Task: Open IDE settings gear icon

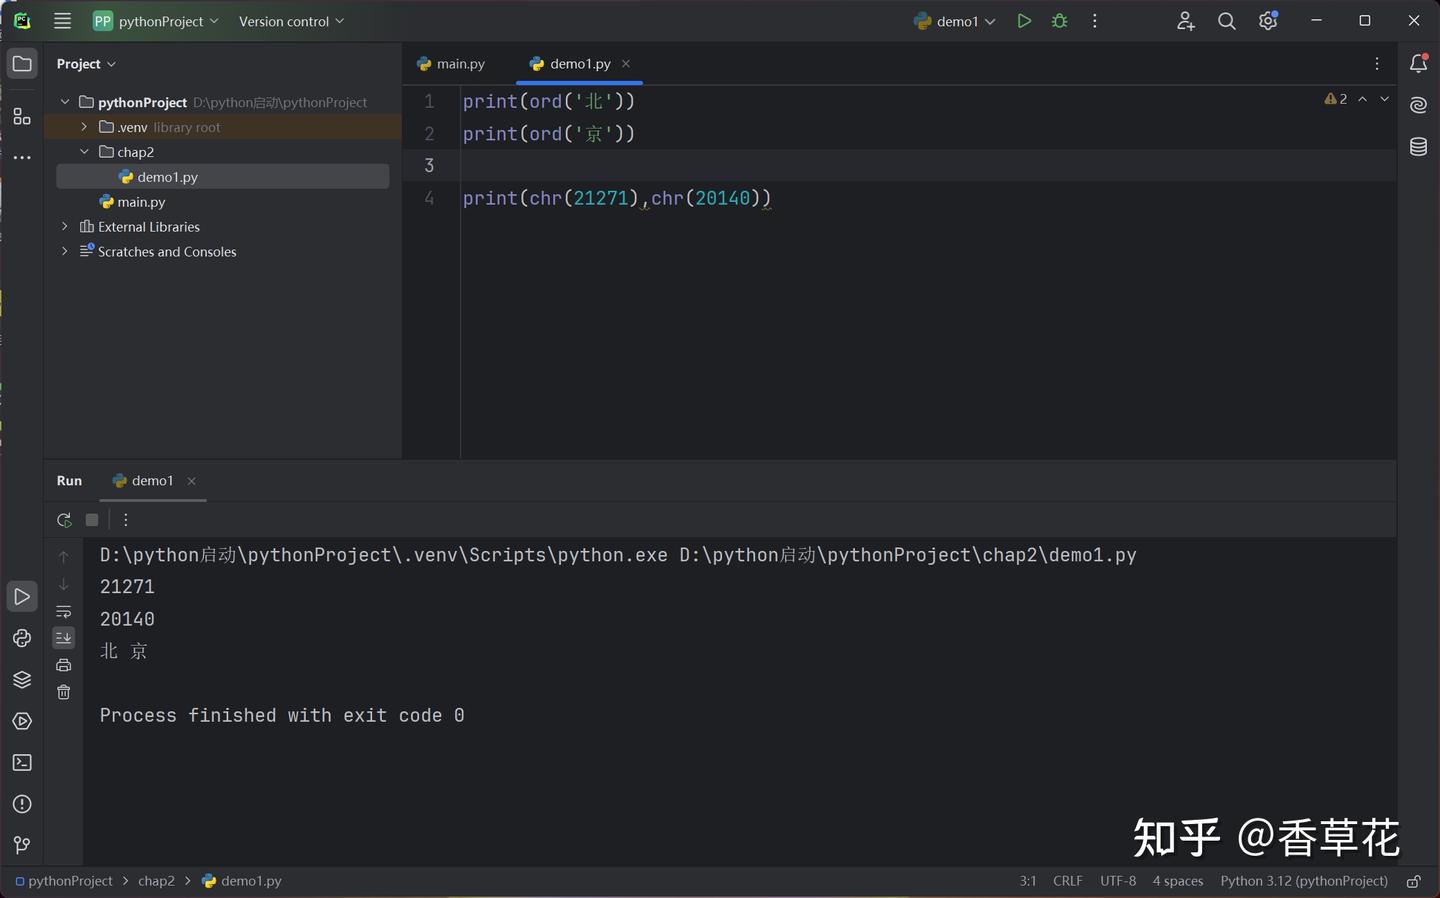Action: coord(1268,21)
